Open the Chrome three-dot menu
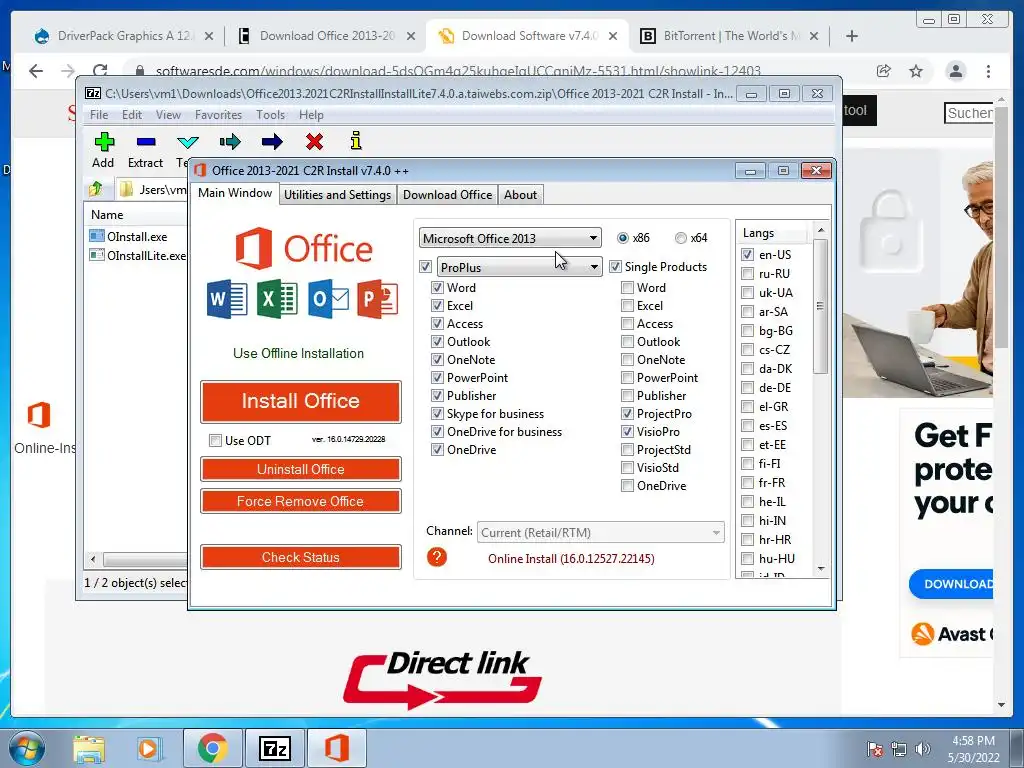 point(988,71)
